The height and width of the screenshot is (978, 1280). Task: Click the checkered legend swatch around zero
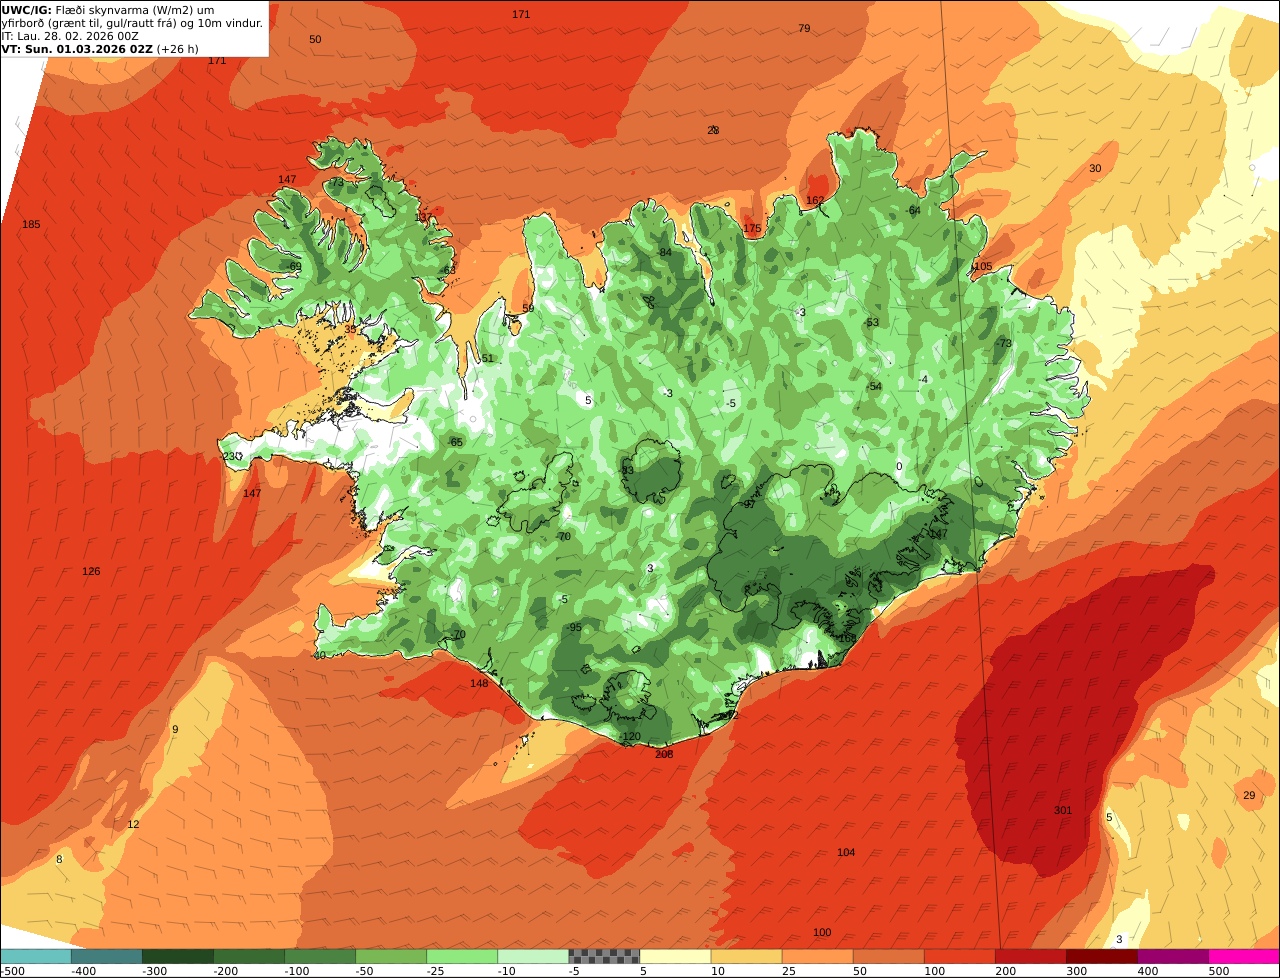point(604,956)
